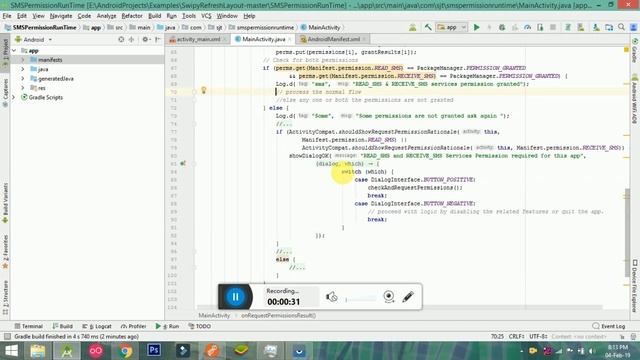Open the Refactor menu
The height and width of the screenshot is (360, 640).
pos(132,16)
